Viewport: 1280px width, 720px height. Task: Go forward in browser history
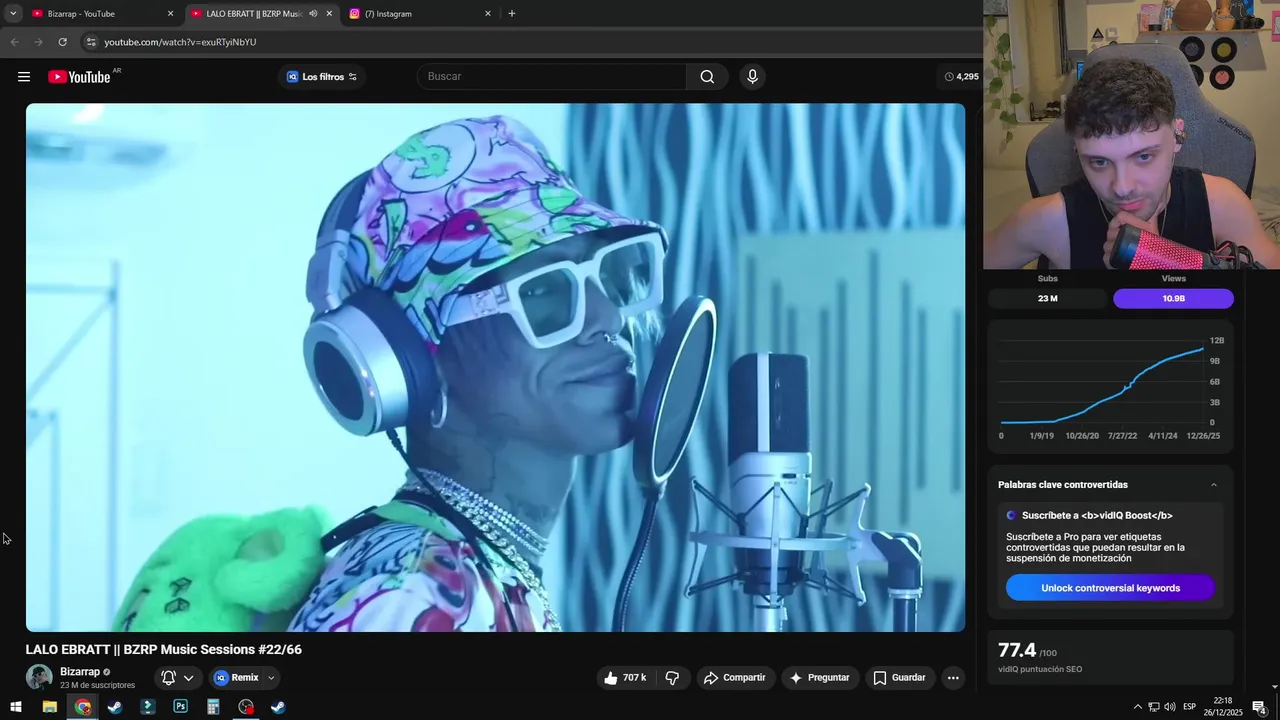[38, 42]
